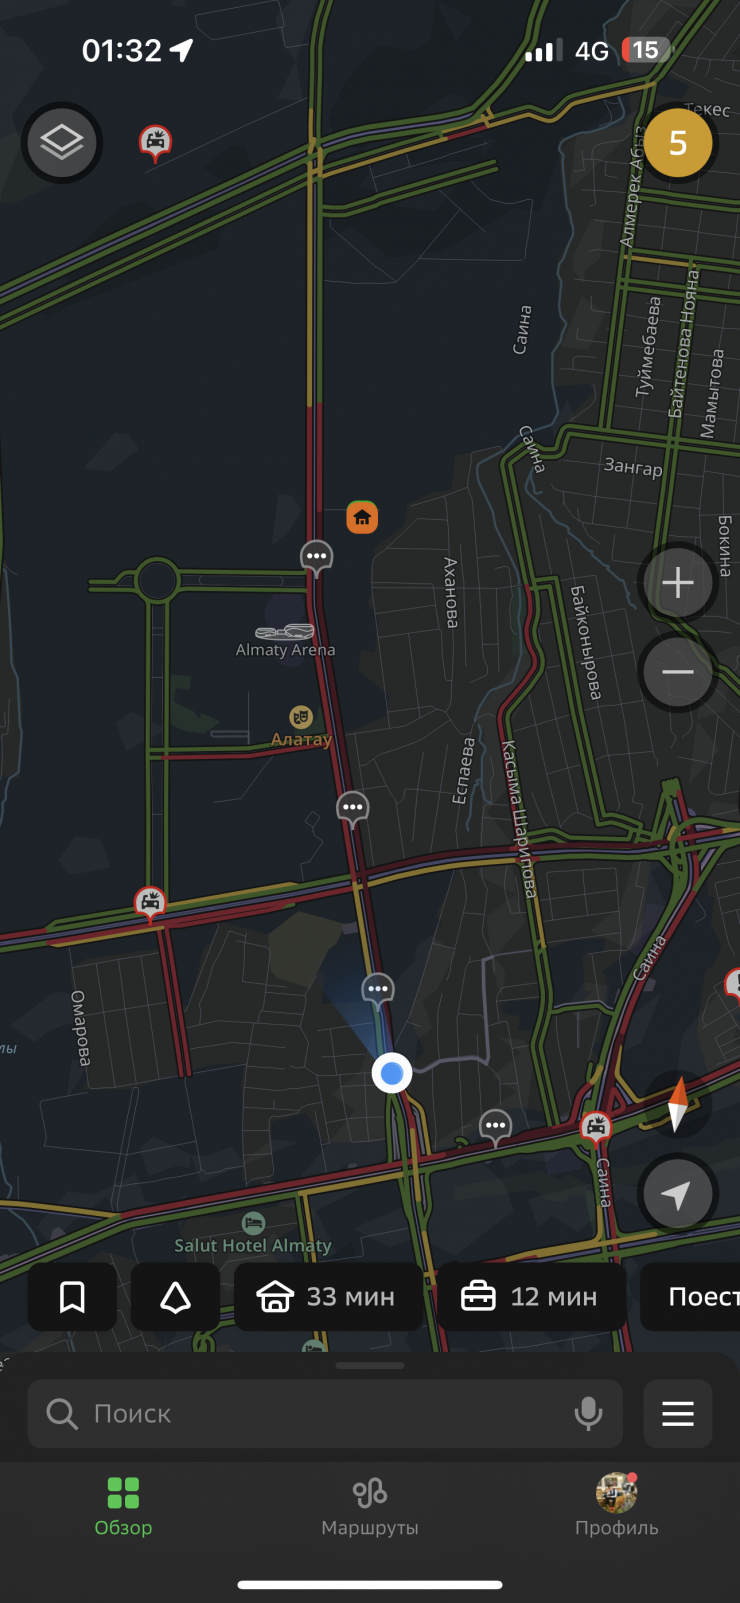Viewport: 740px width, 1603px height.
Task: Open the Профиль tab
Action: tap(617, 1506)
